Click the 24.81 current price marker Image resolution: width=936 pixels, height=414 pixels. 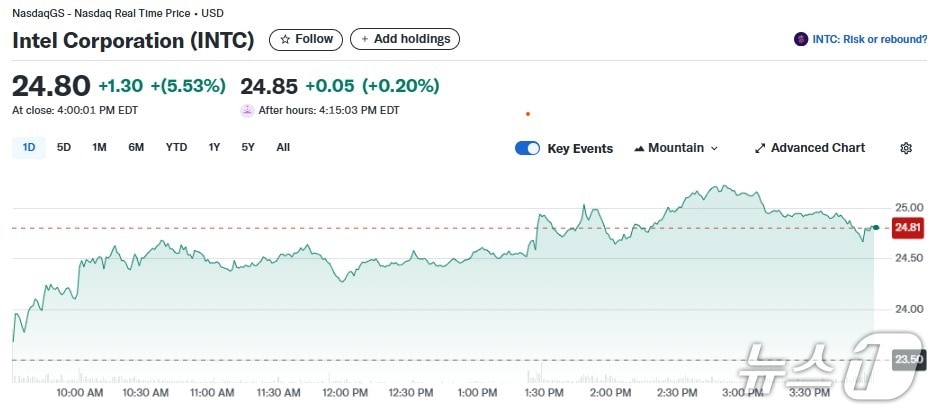(907, 228)
